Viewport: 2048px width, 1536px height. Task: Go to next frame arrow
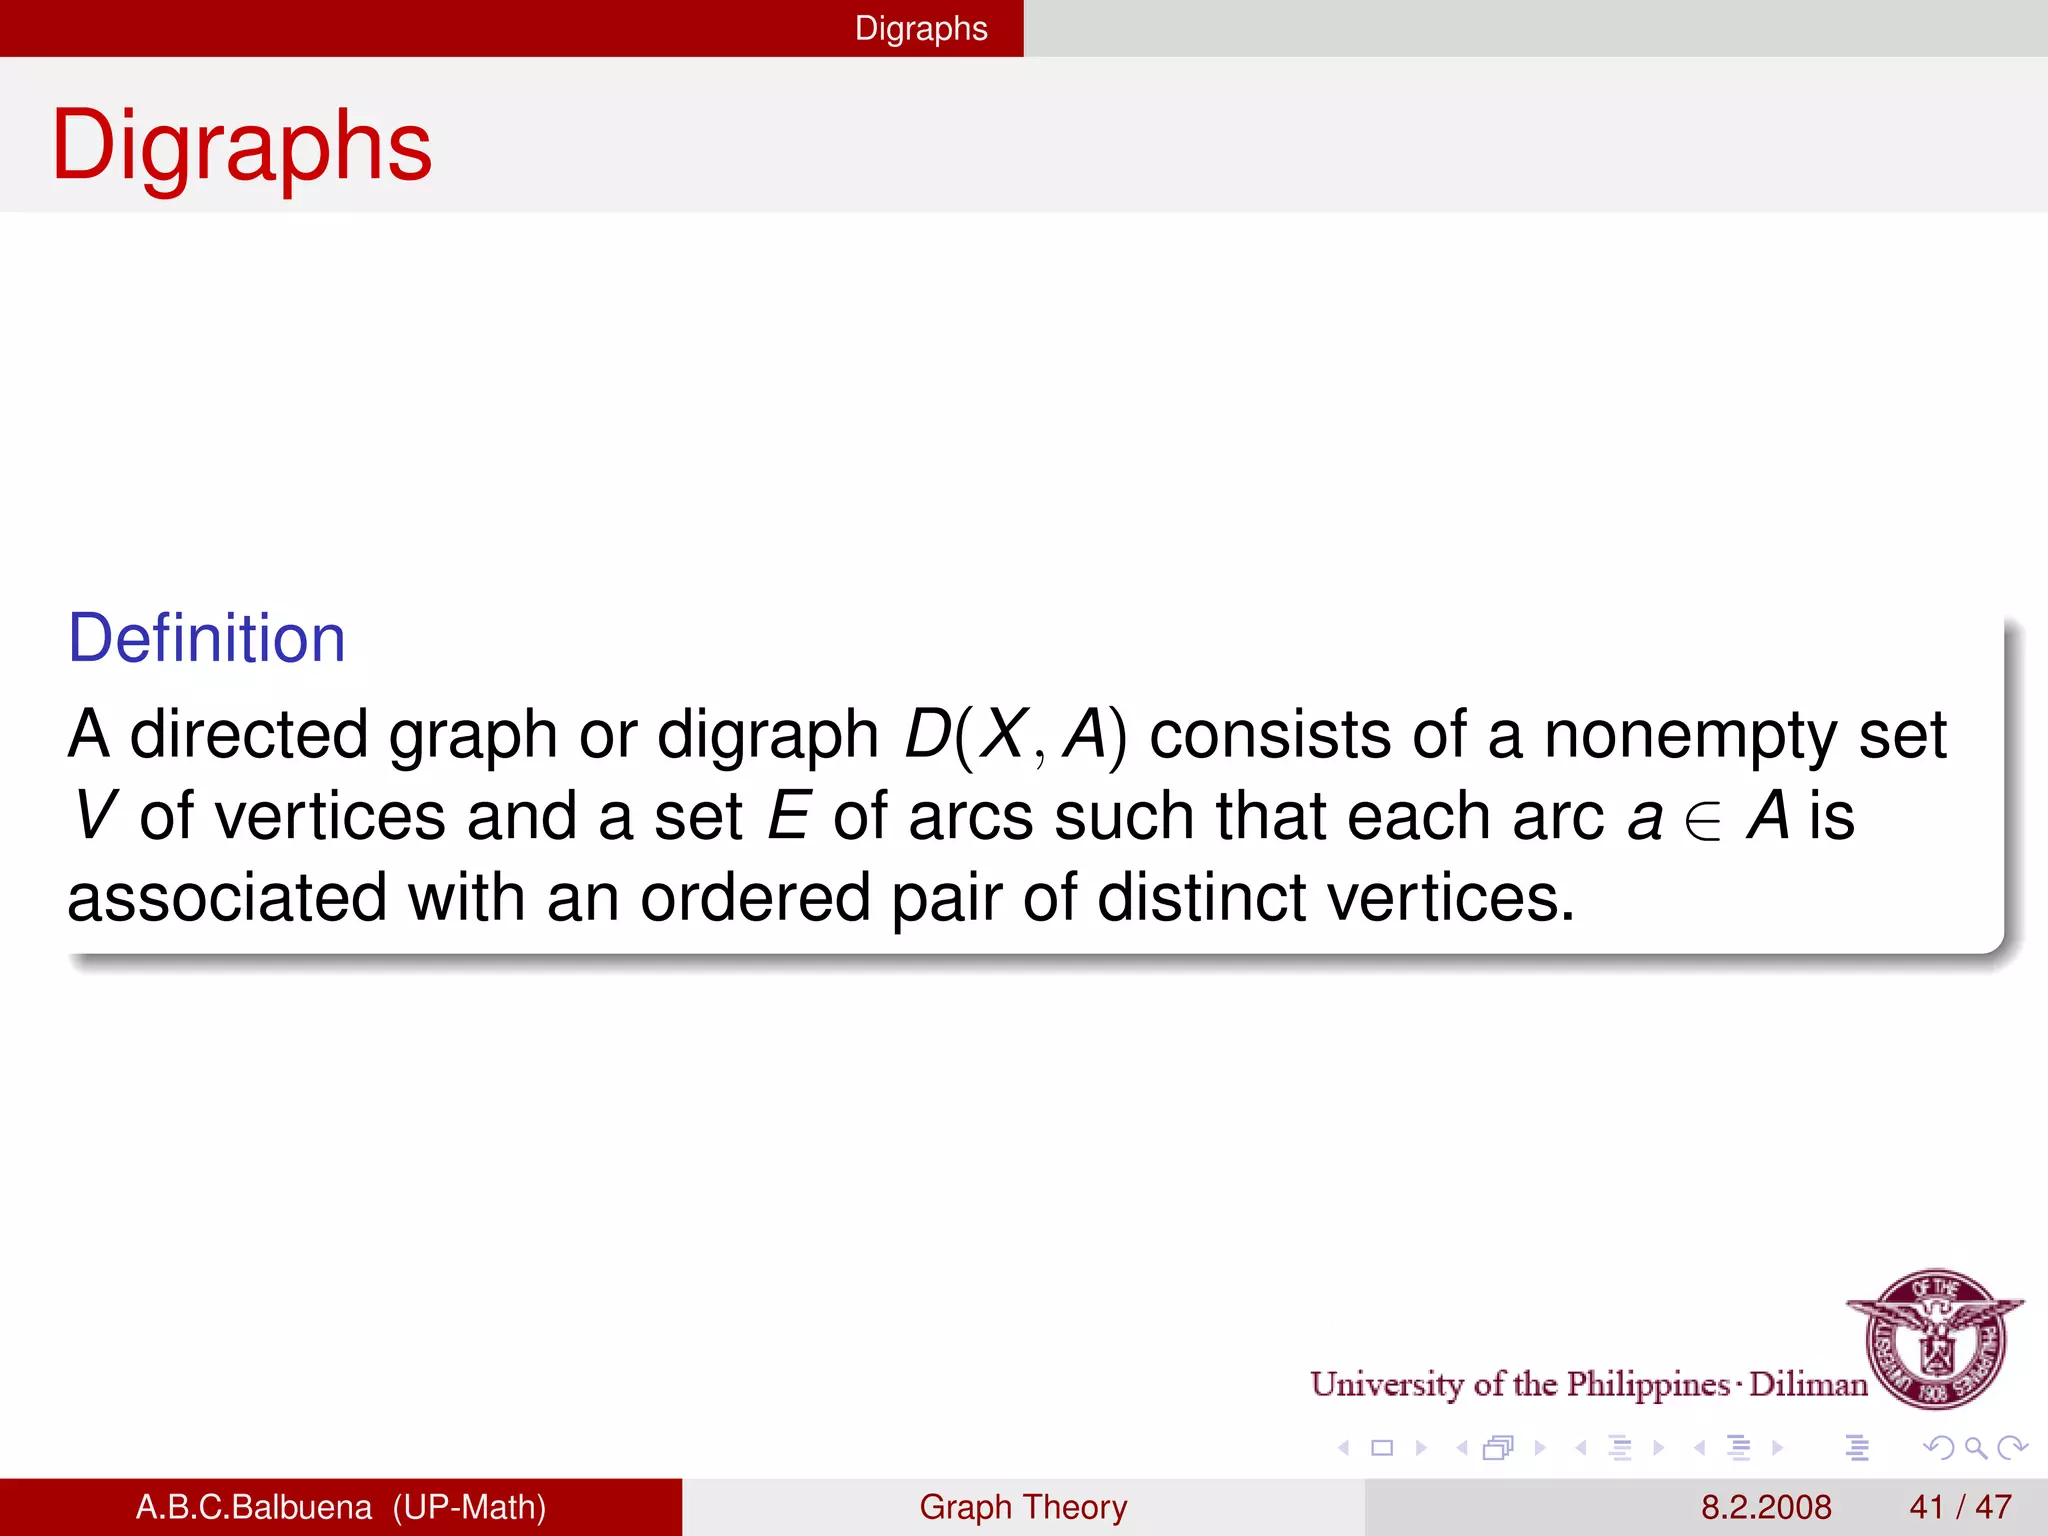click(x=1540, y=1447)
